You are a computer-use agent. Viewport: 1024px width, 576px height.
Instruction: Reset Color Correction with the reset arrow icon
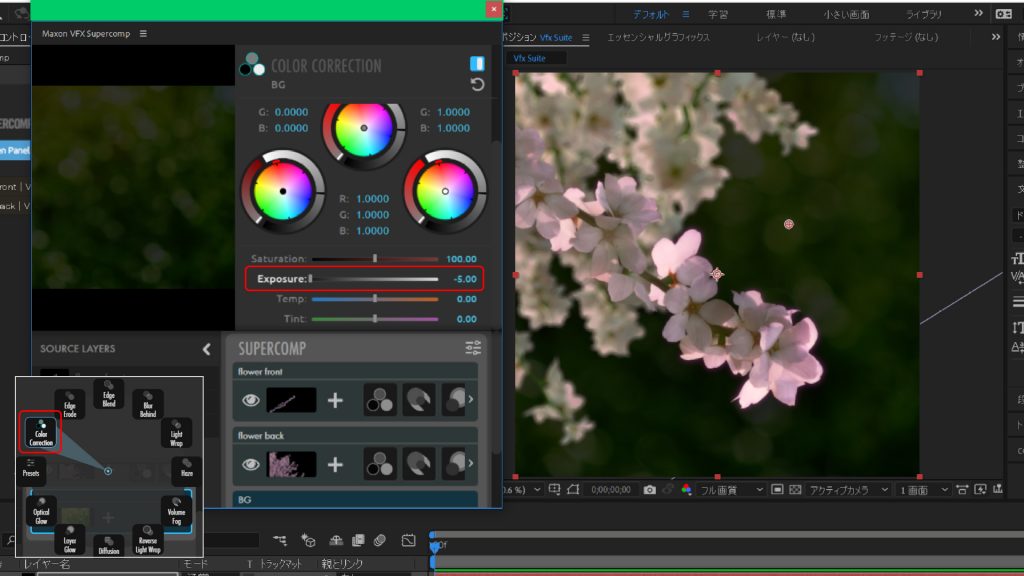coord(477,85)
